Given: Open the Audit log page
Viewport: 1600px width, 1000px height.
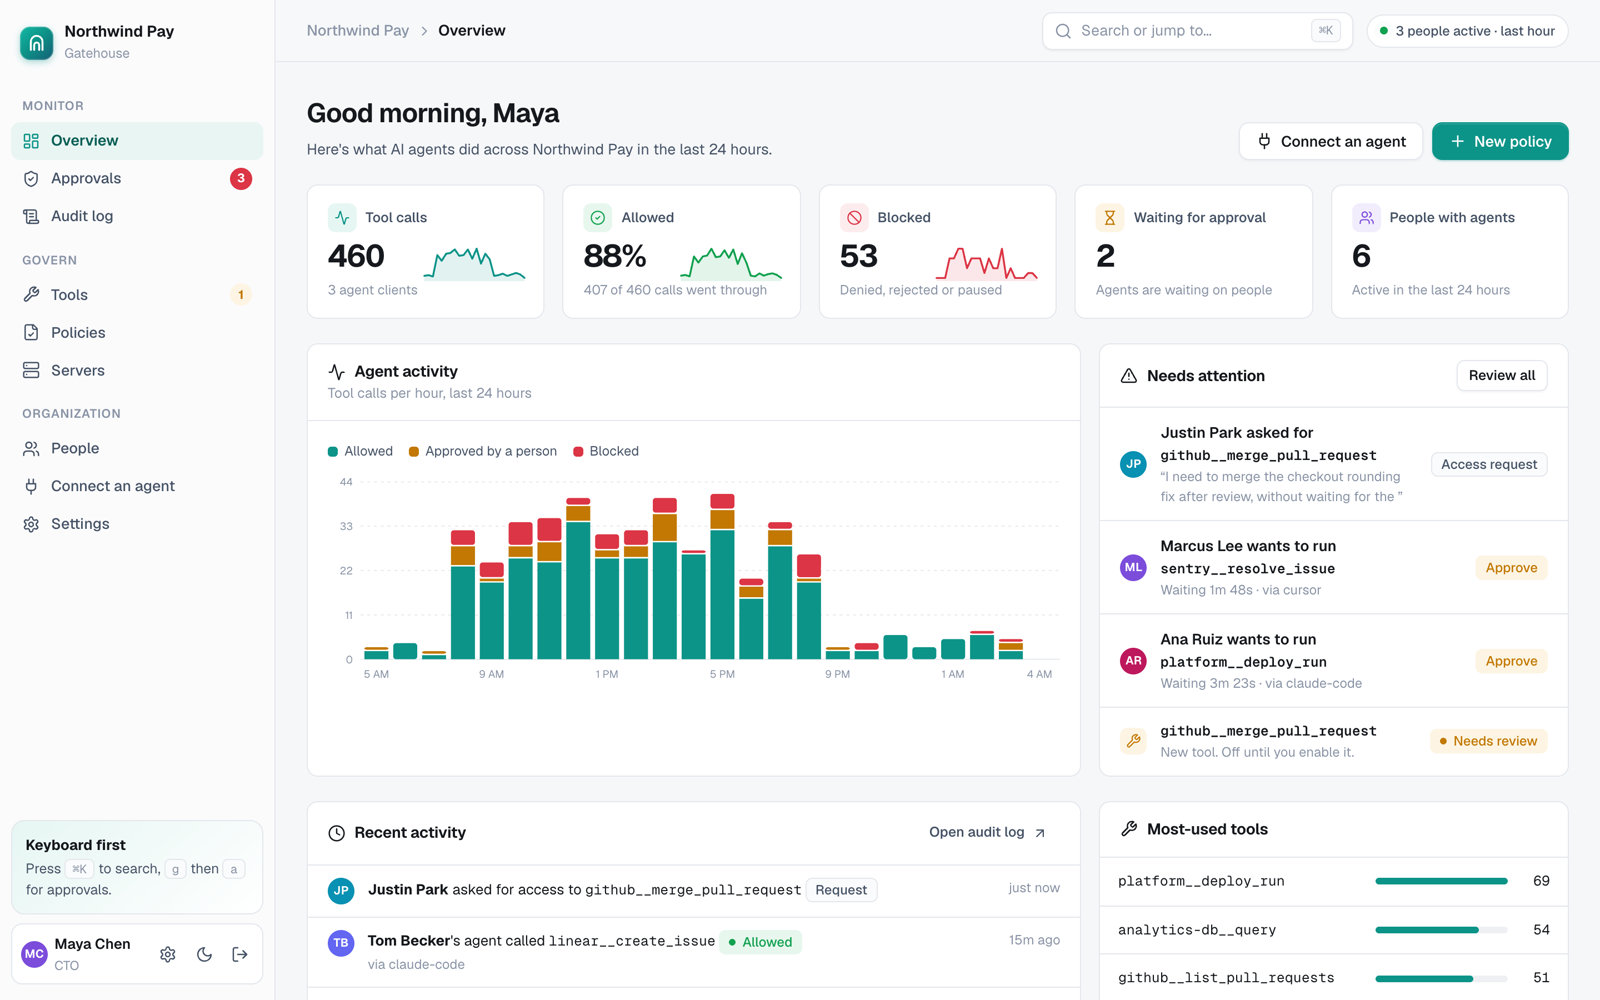Looking at the screenshot, I should [137, 216].
